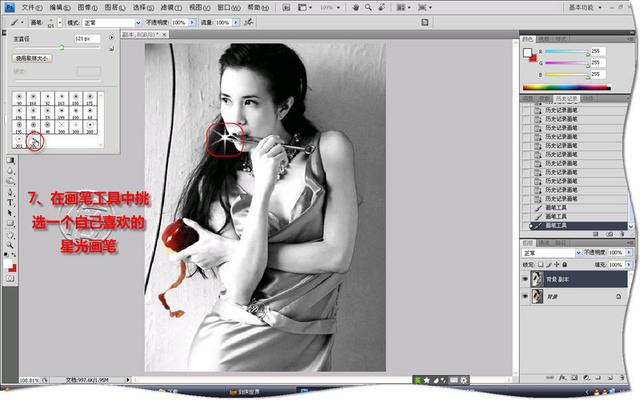Image resolution: width=640 pixels, height=400 pixels.
Task: Create new document from current history state
Action: tap(596, 234)
